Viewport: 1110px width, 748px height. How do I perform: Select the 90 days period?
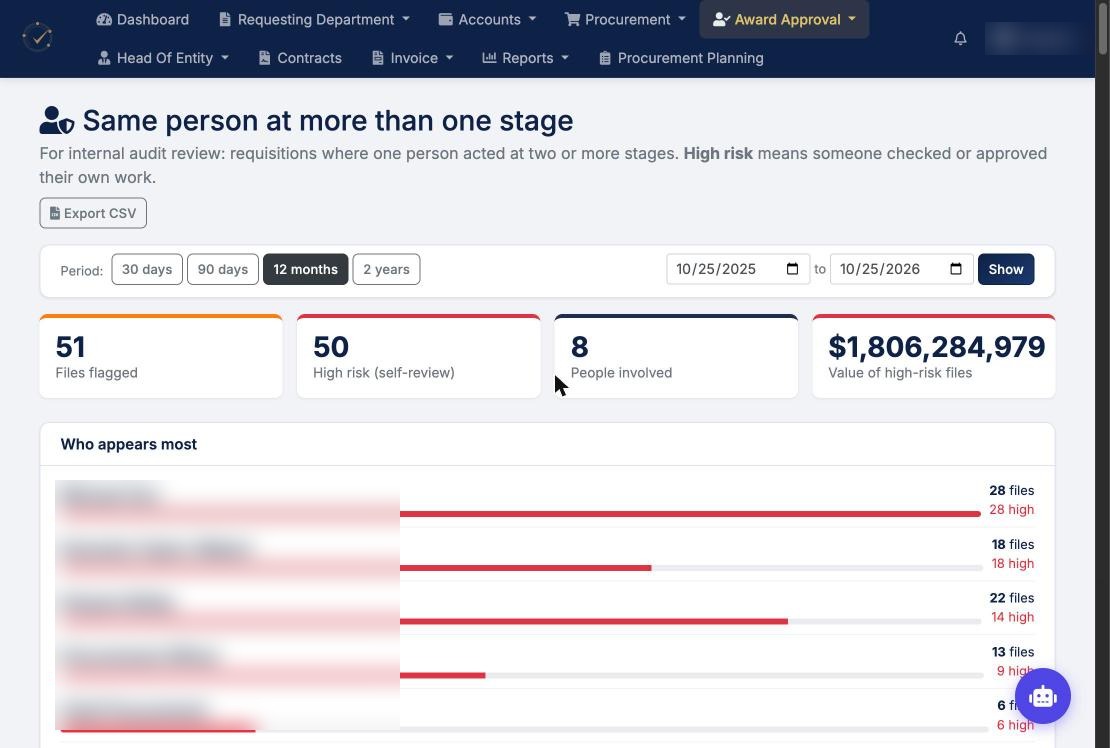[x=222, y=269]
